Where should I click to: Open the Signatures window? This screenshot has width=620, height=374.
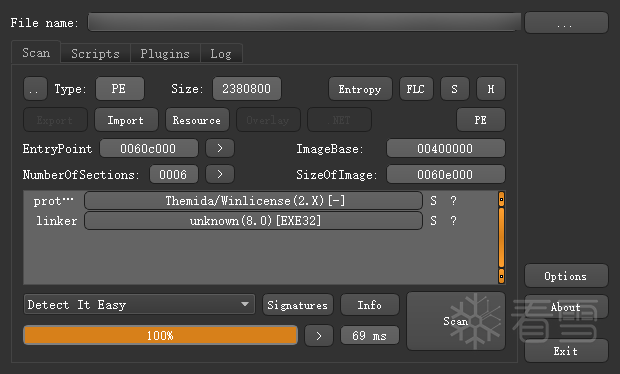[298, 305]
